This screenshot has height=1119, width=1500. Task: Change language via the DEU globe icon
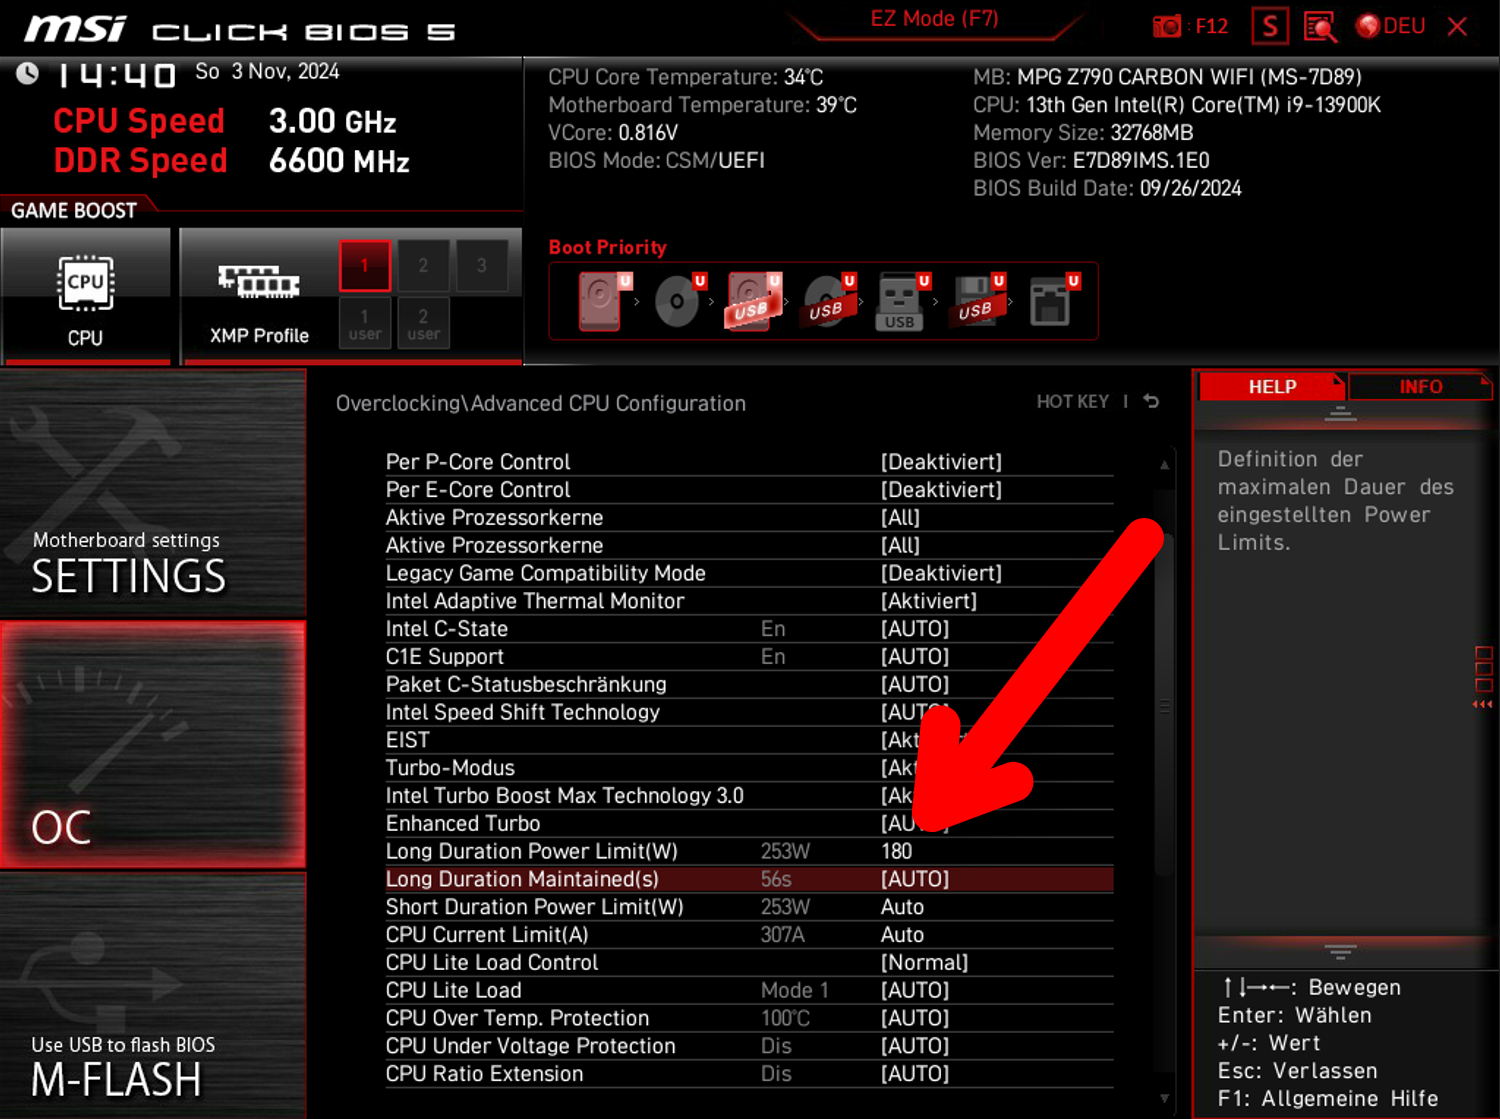[1391, 26]
